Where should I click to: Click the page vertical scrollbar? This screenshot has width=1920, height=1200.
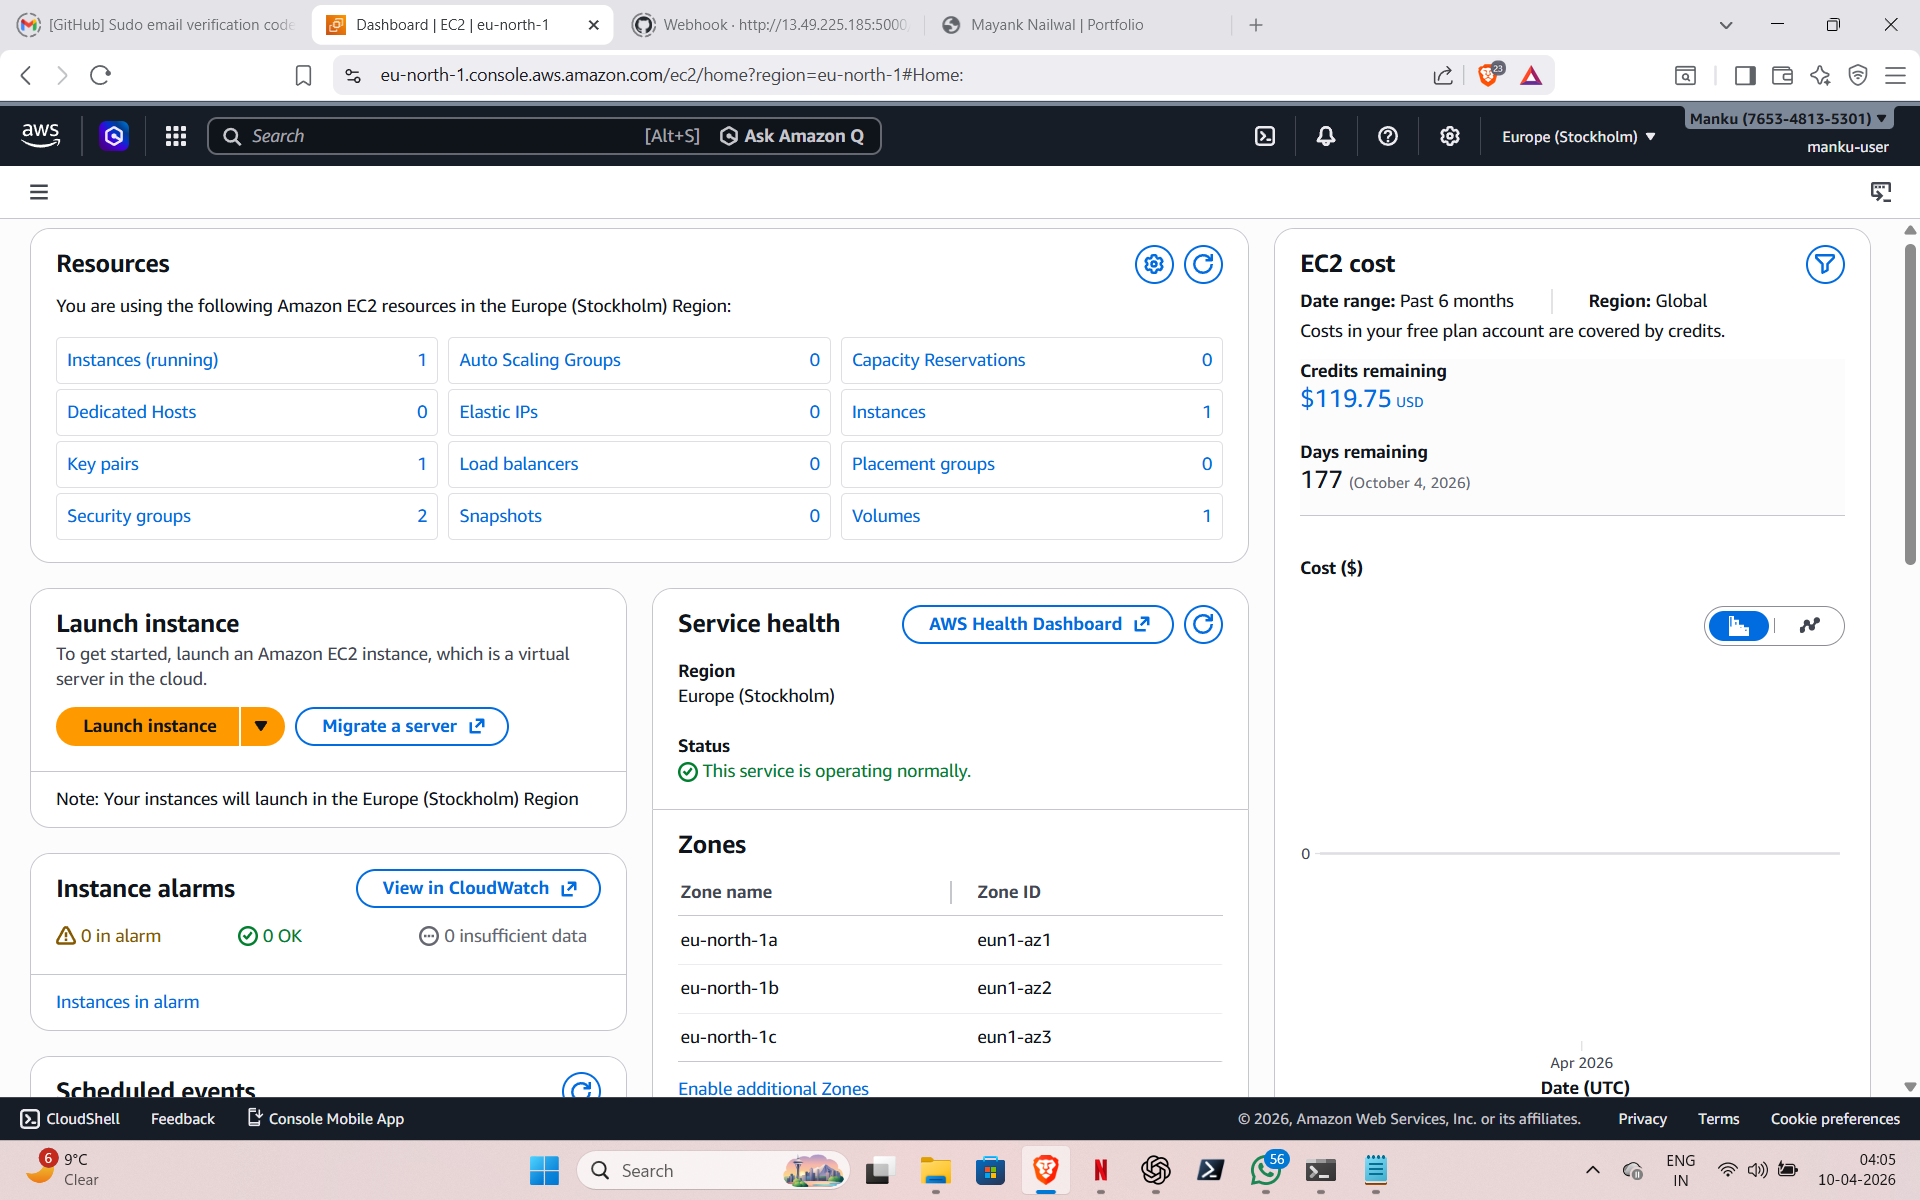(1910, 400)
